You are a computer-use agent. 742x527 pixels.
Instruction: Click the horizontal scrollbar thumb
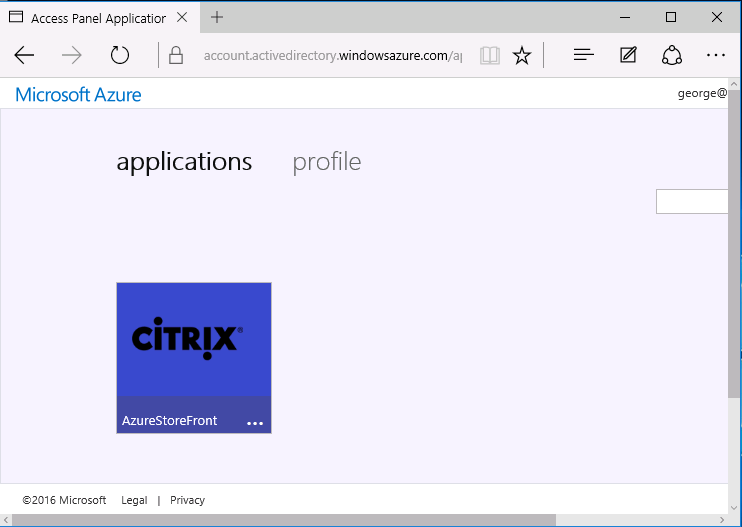coord(284,520)
